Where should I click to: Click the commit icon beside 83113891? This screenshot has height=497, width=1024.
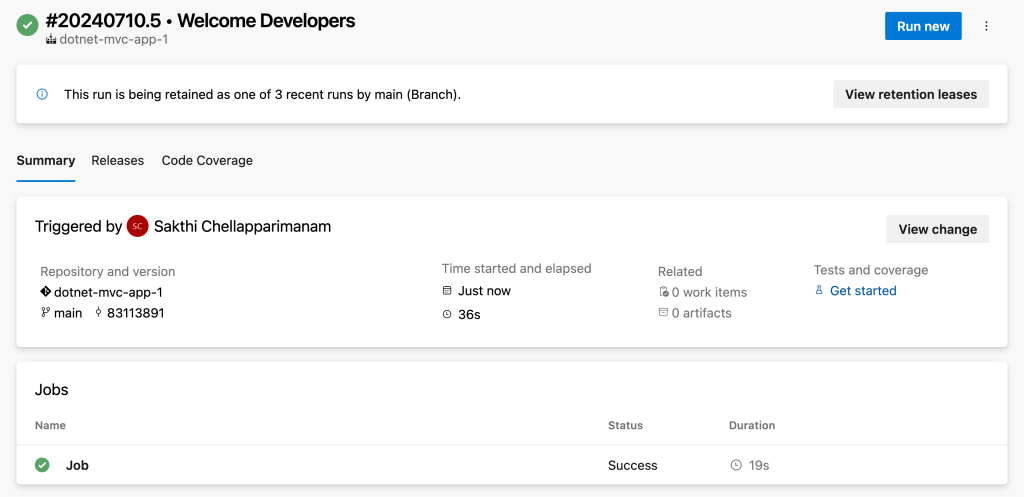pyautogui.click(x=98, y=313)
